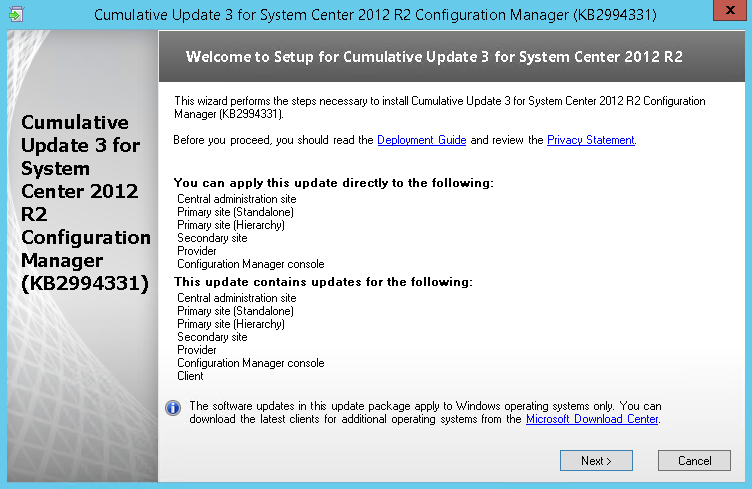Click the welcome banner title text
Image resolution: width=752 pixels, height=489 pixels.
(x=434, y=57)
